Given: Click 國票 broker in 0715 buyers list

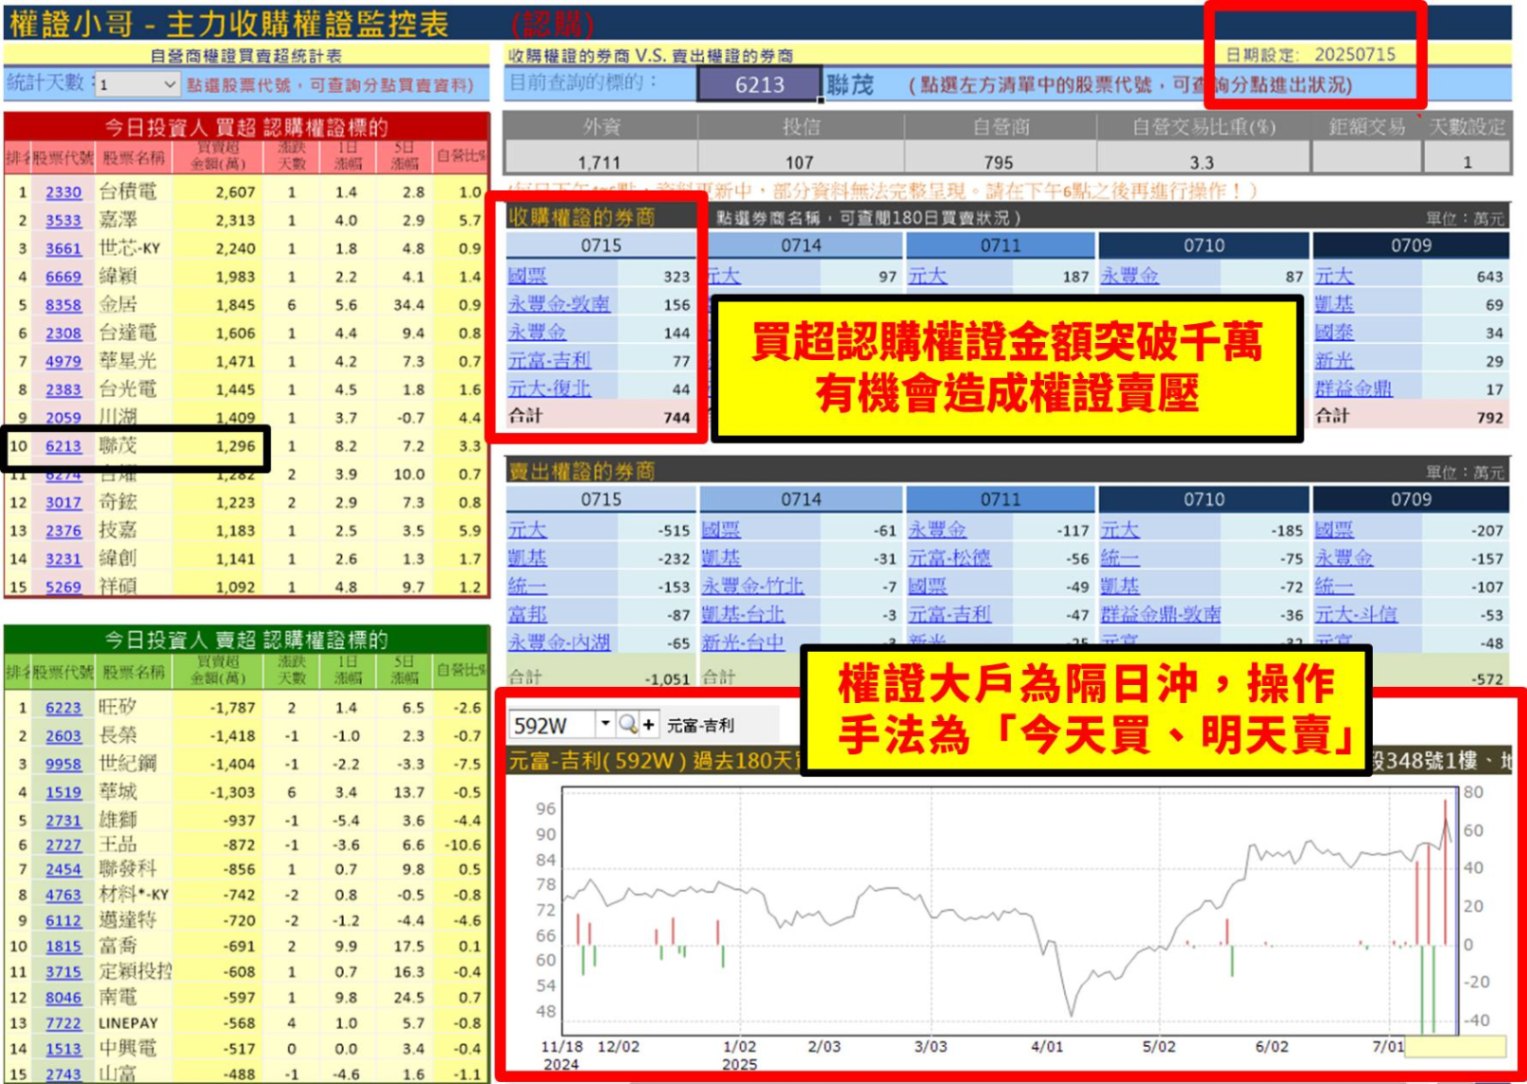Looking at the screenshot, I should tap(527, 276).
